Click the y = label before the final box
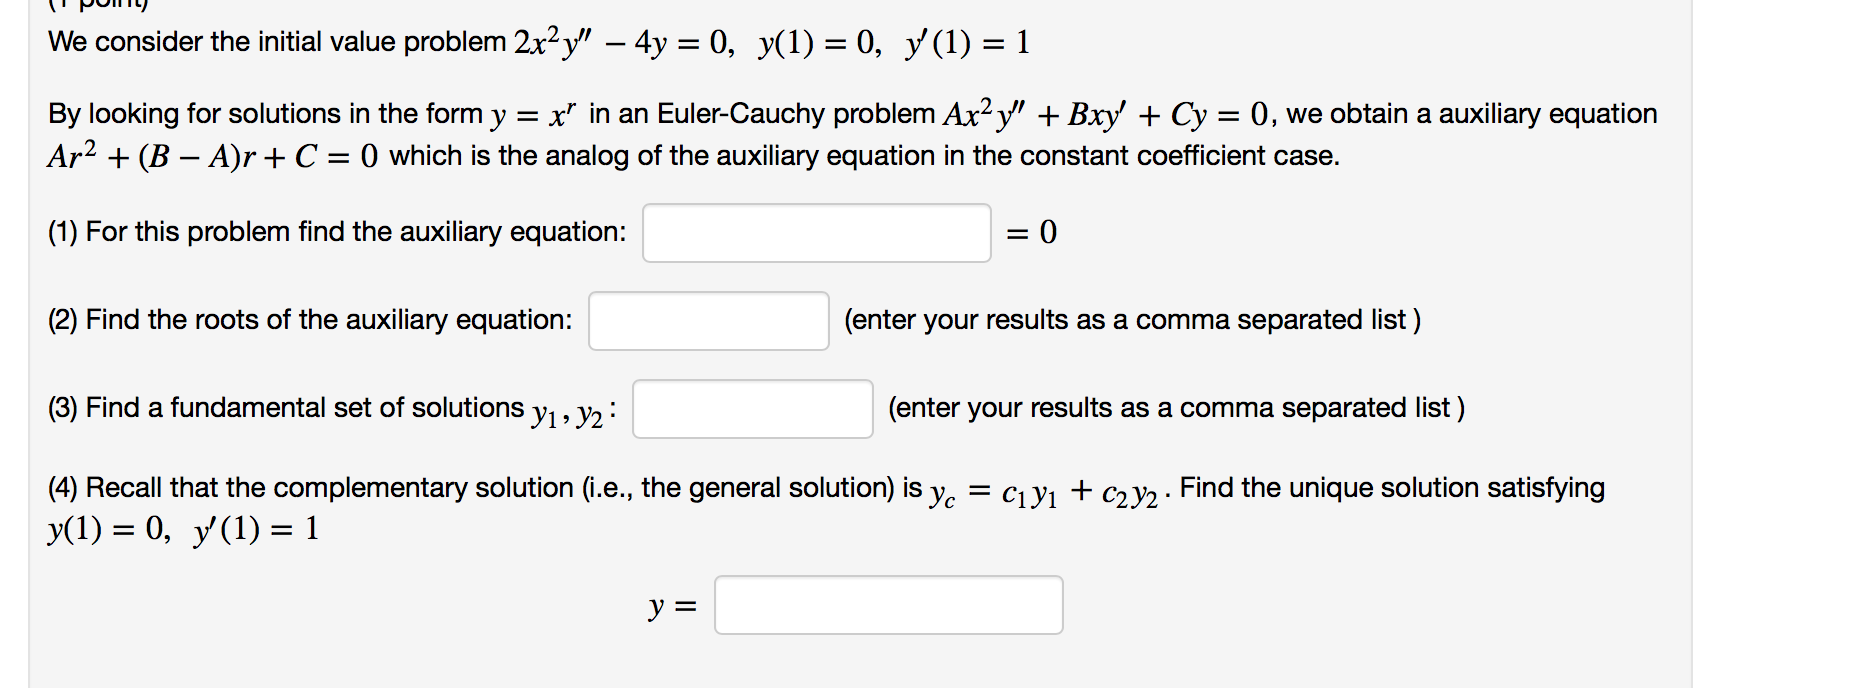The width and height of the screenshot is (1858, 688). (671, 604)
